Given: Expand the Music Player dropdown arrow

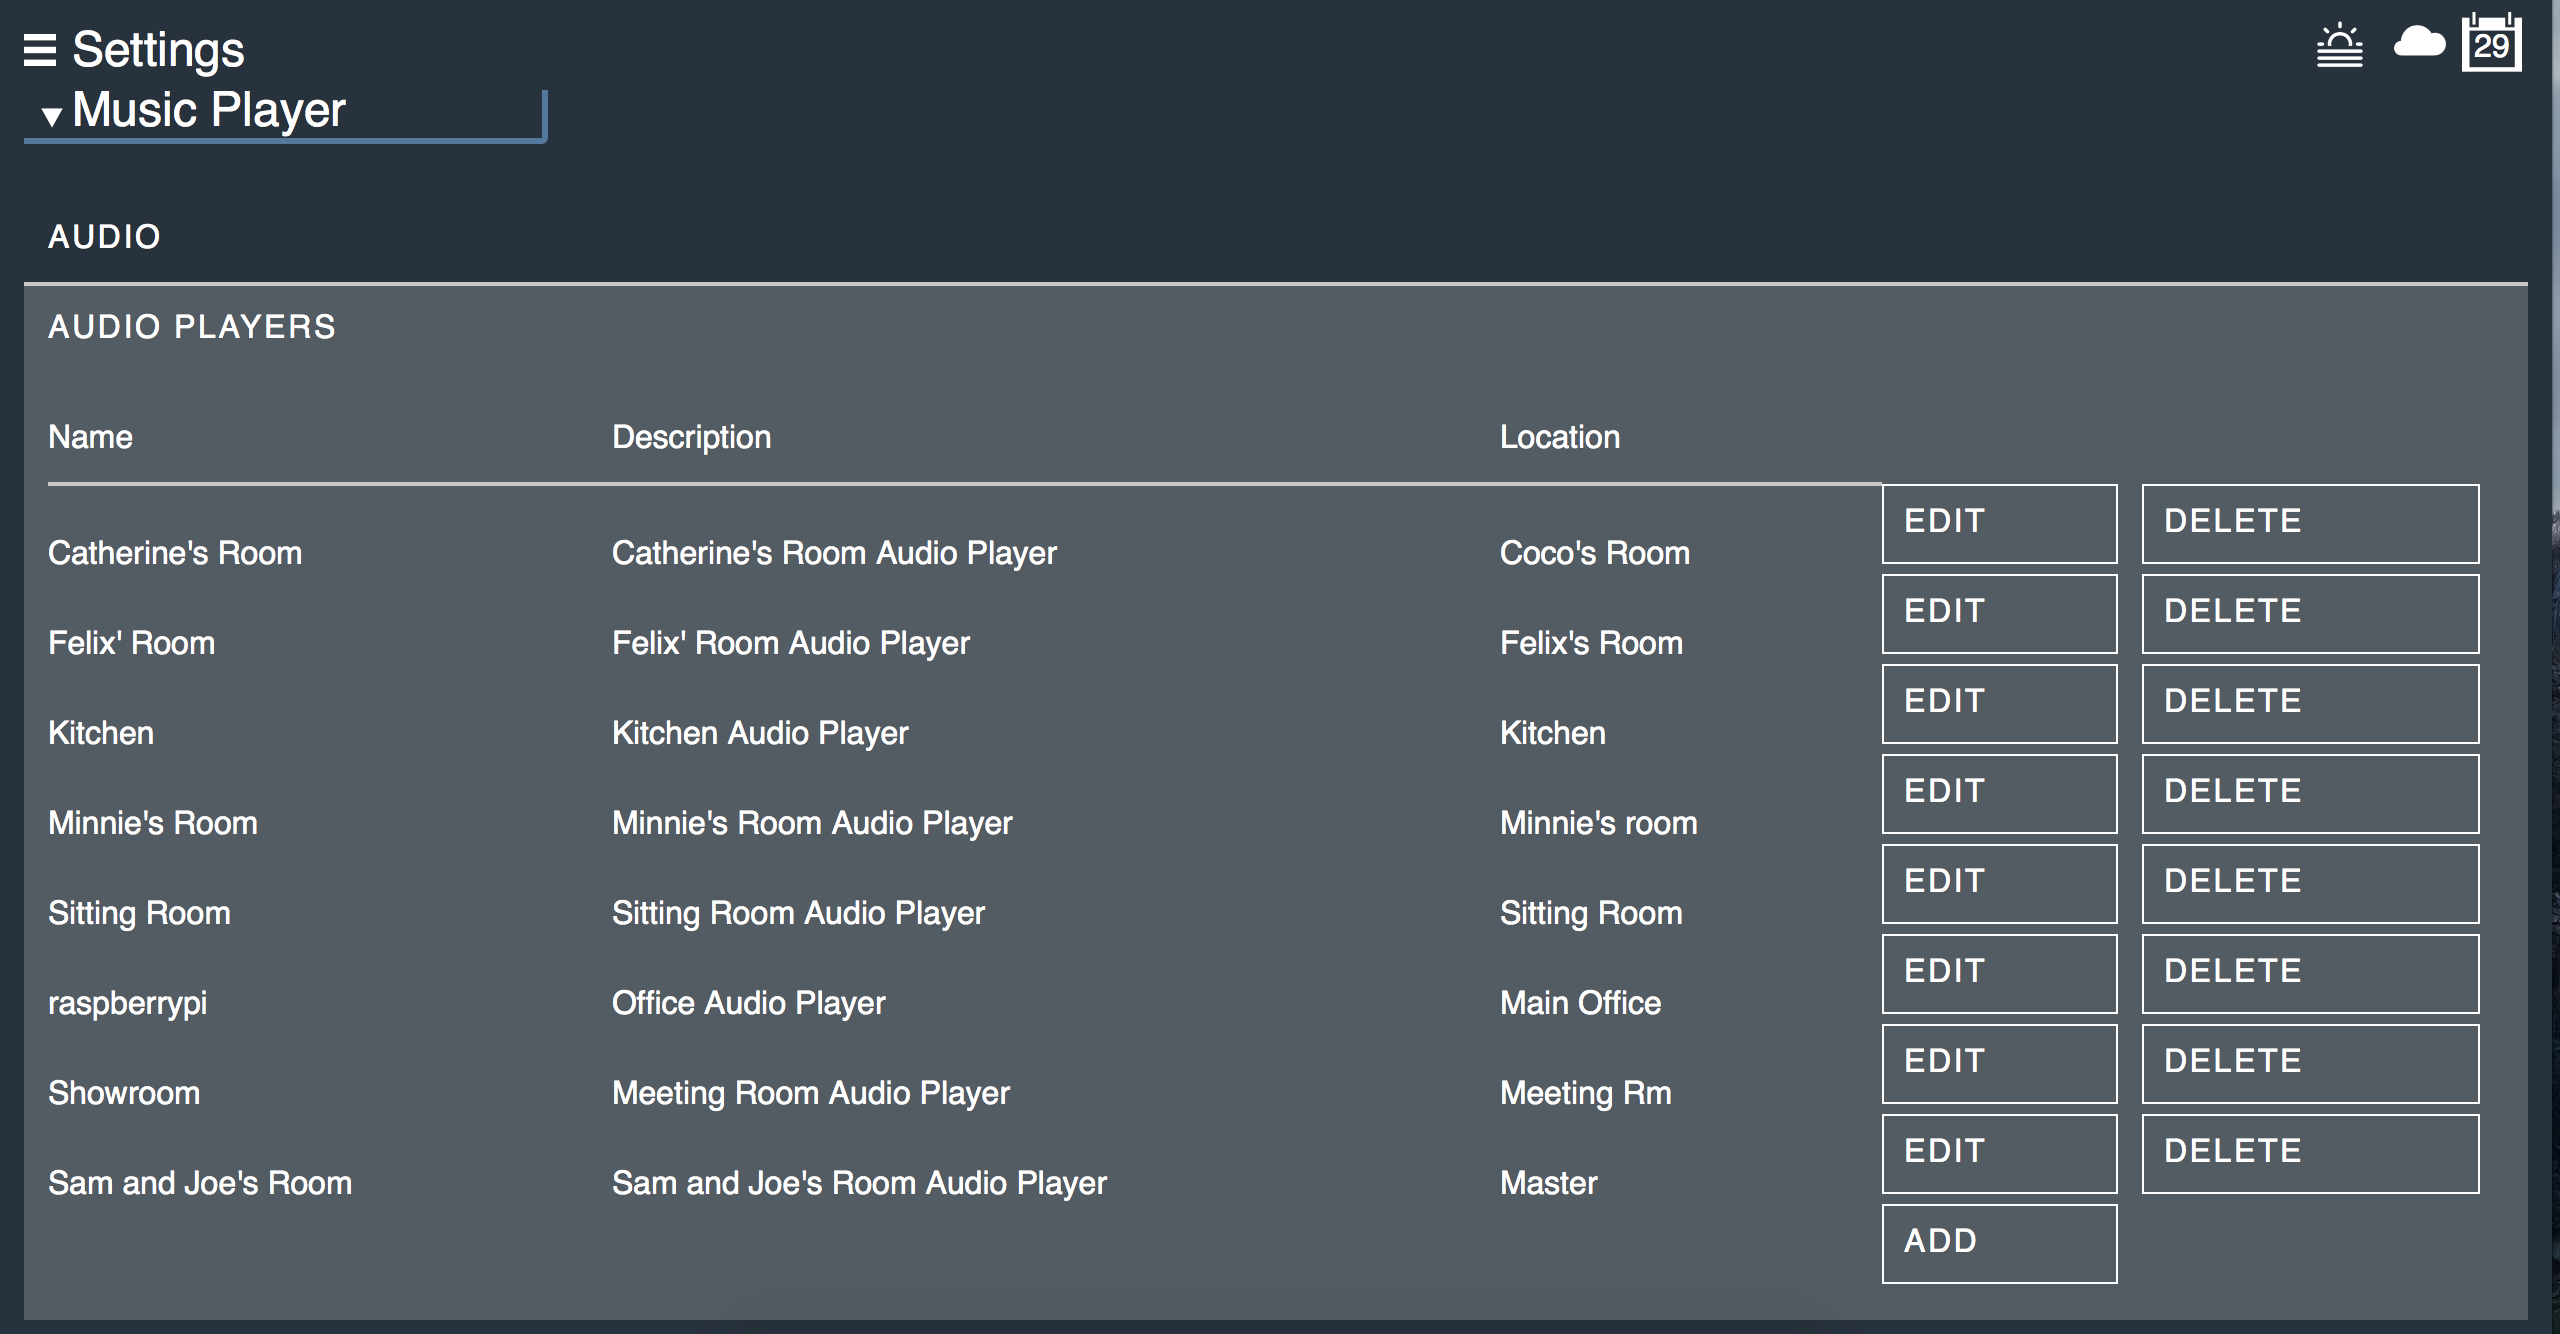Looking at the screenshot, I should pos(52,116).
